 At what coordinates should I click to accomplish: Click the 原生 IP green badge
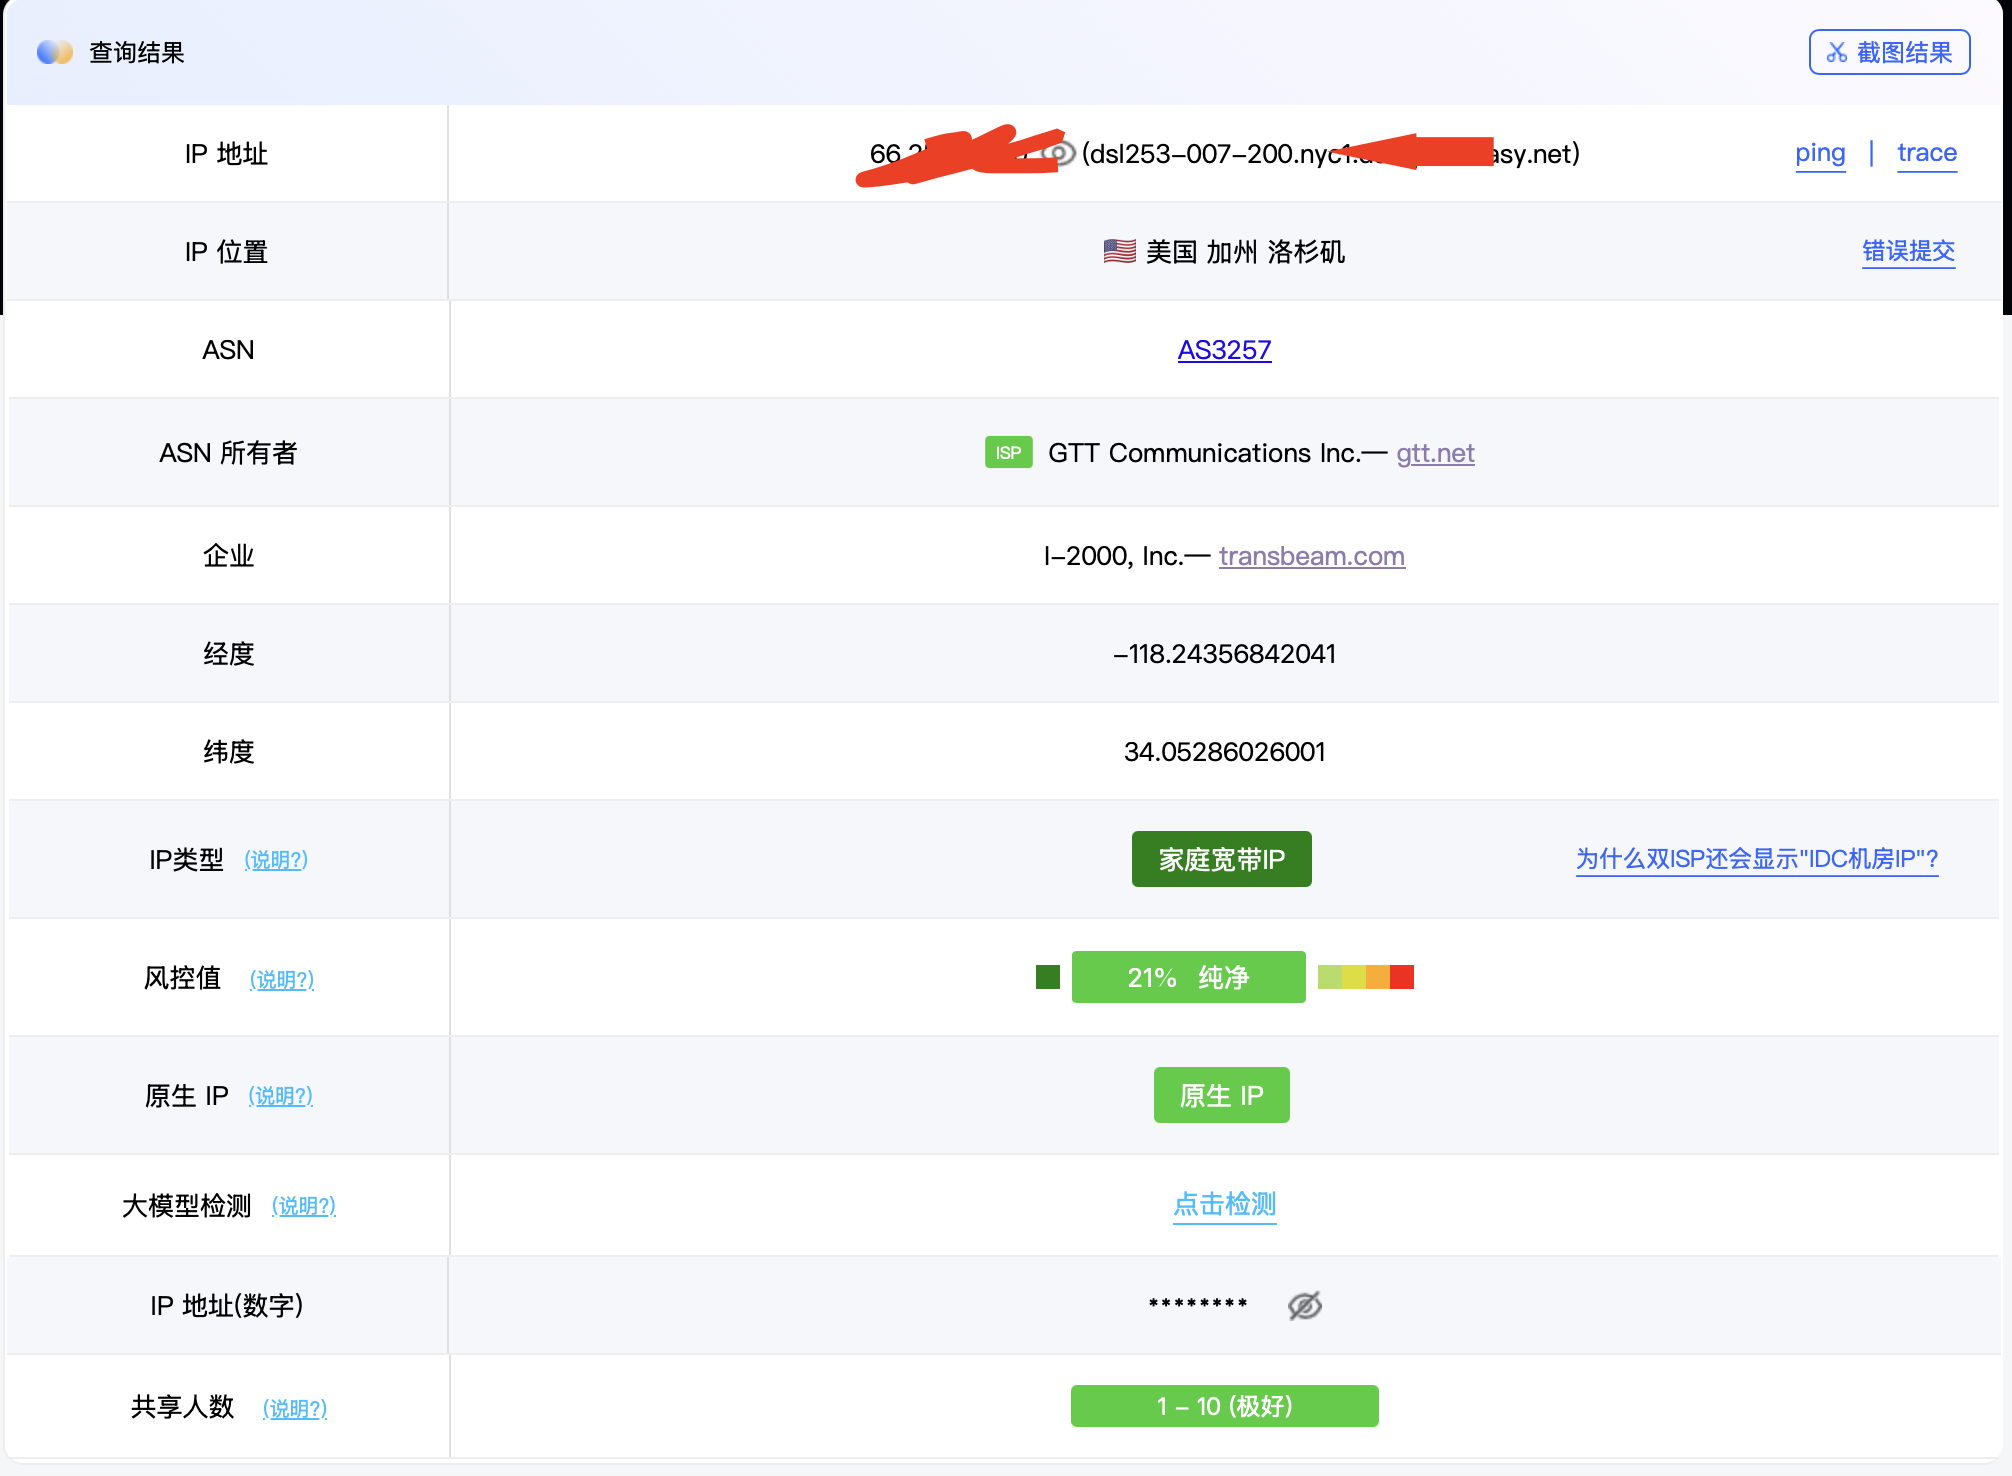click(1221, 1095)
